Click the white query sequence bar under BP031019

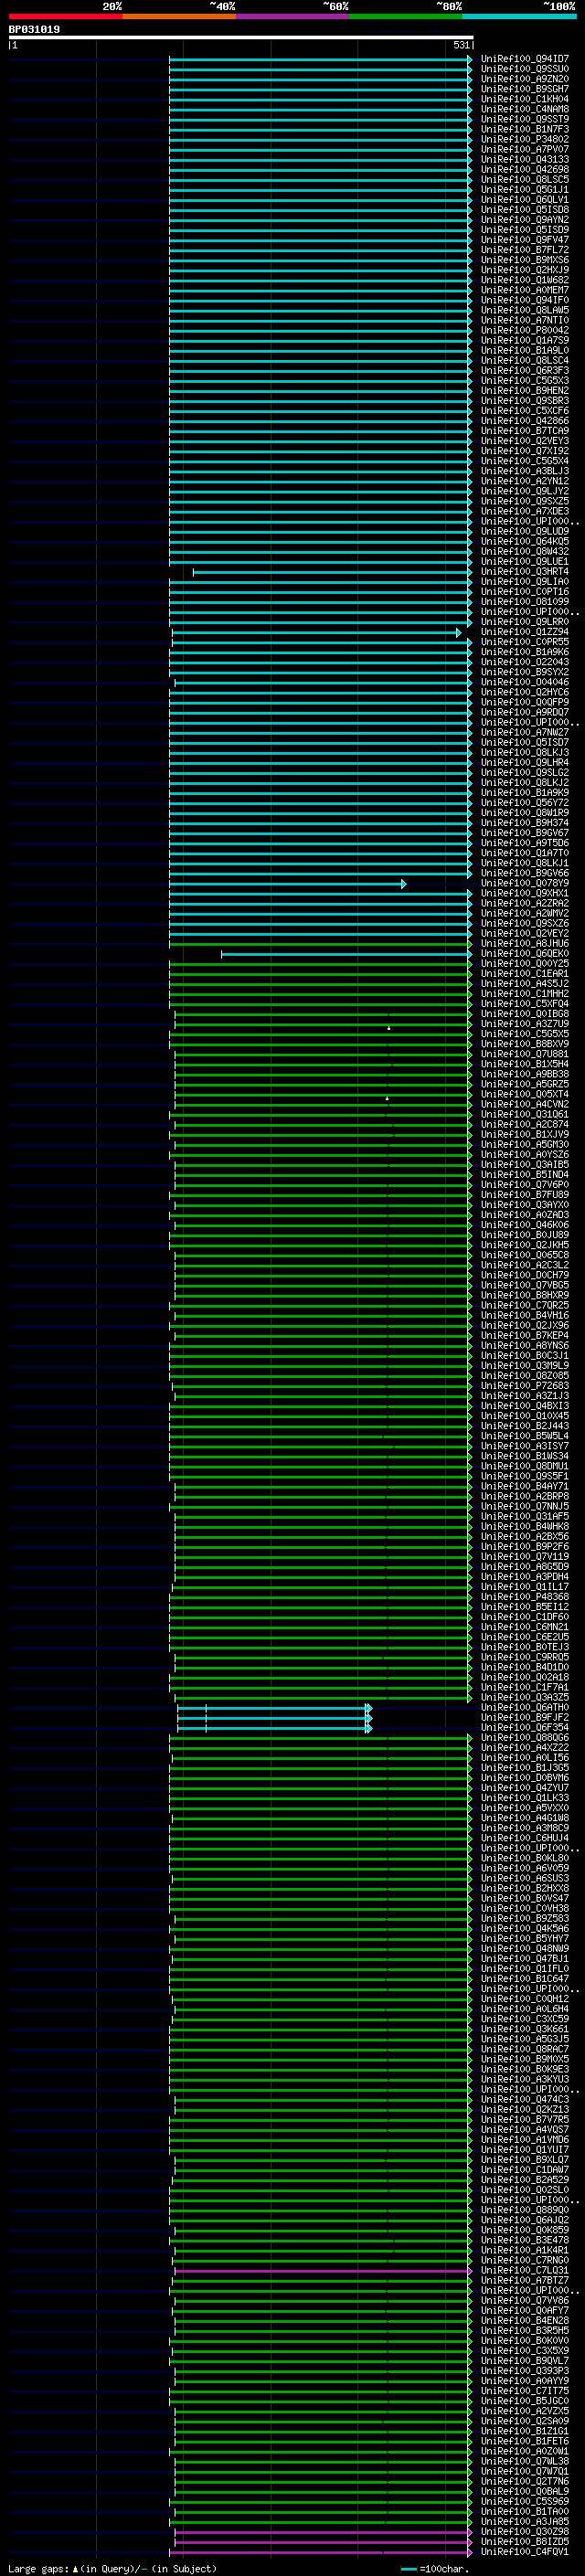click(241, 37)
